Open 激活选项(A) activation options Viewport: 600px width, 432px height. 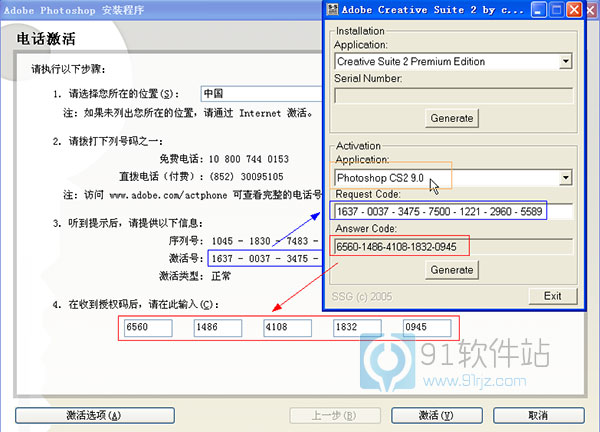[x=95, y=415]
